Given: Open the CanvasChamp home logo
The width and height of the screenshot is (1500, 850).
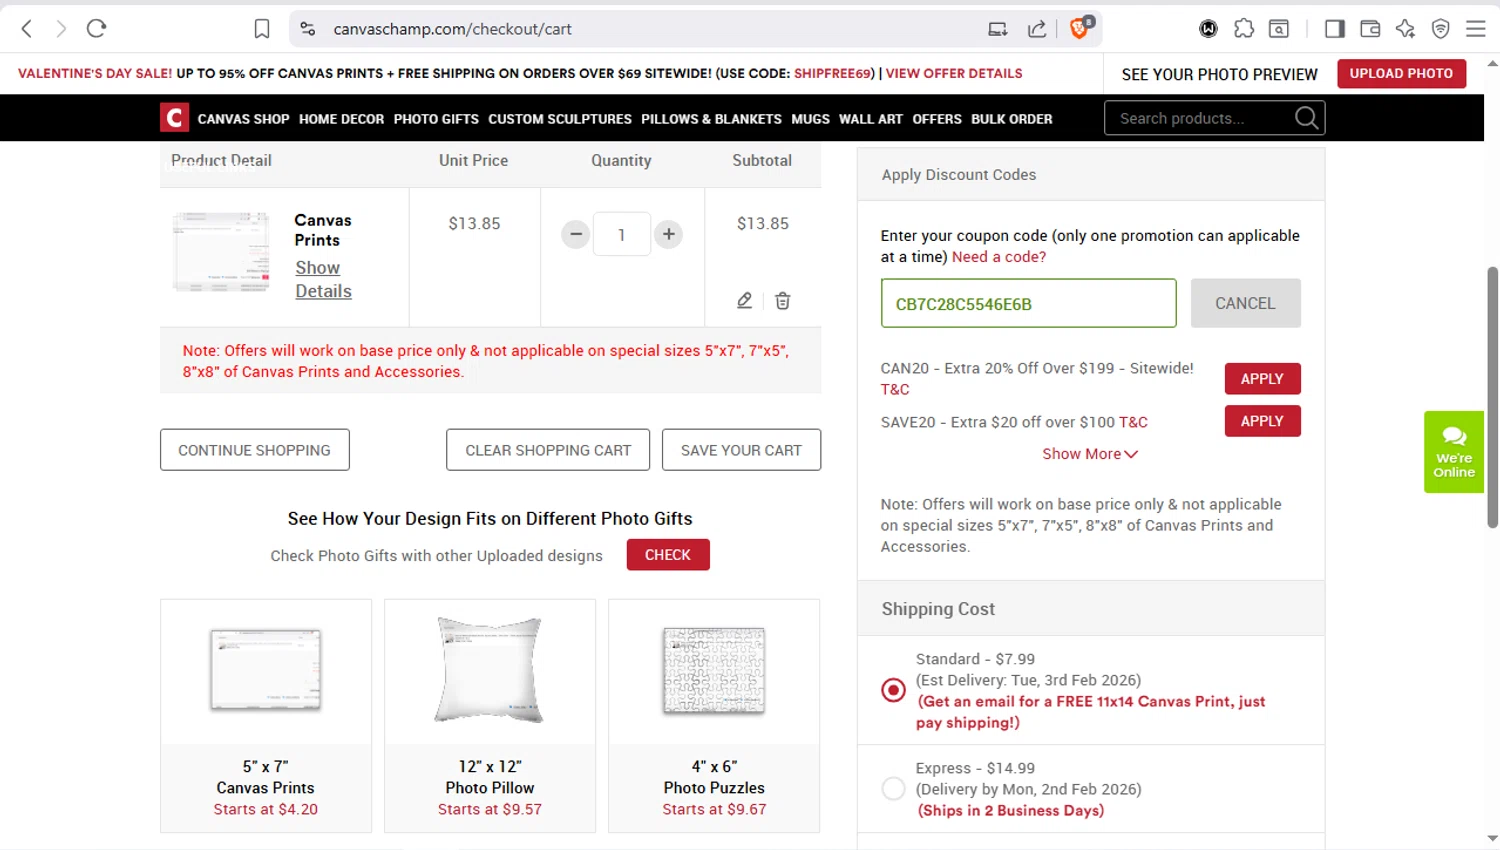Looking at the screenshot, I should [174, 118].
